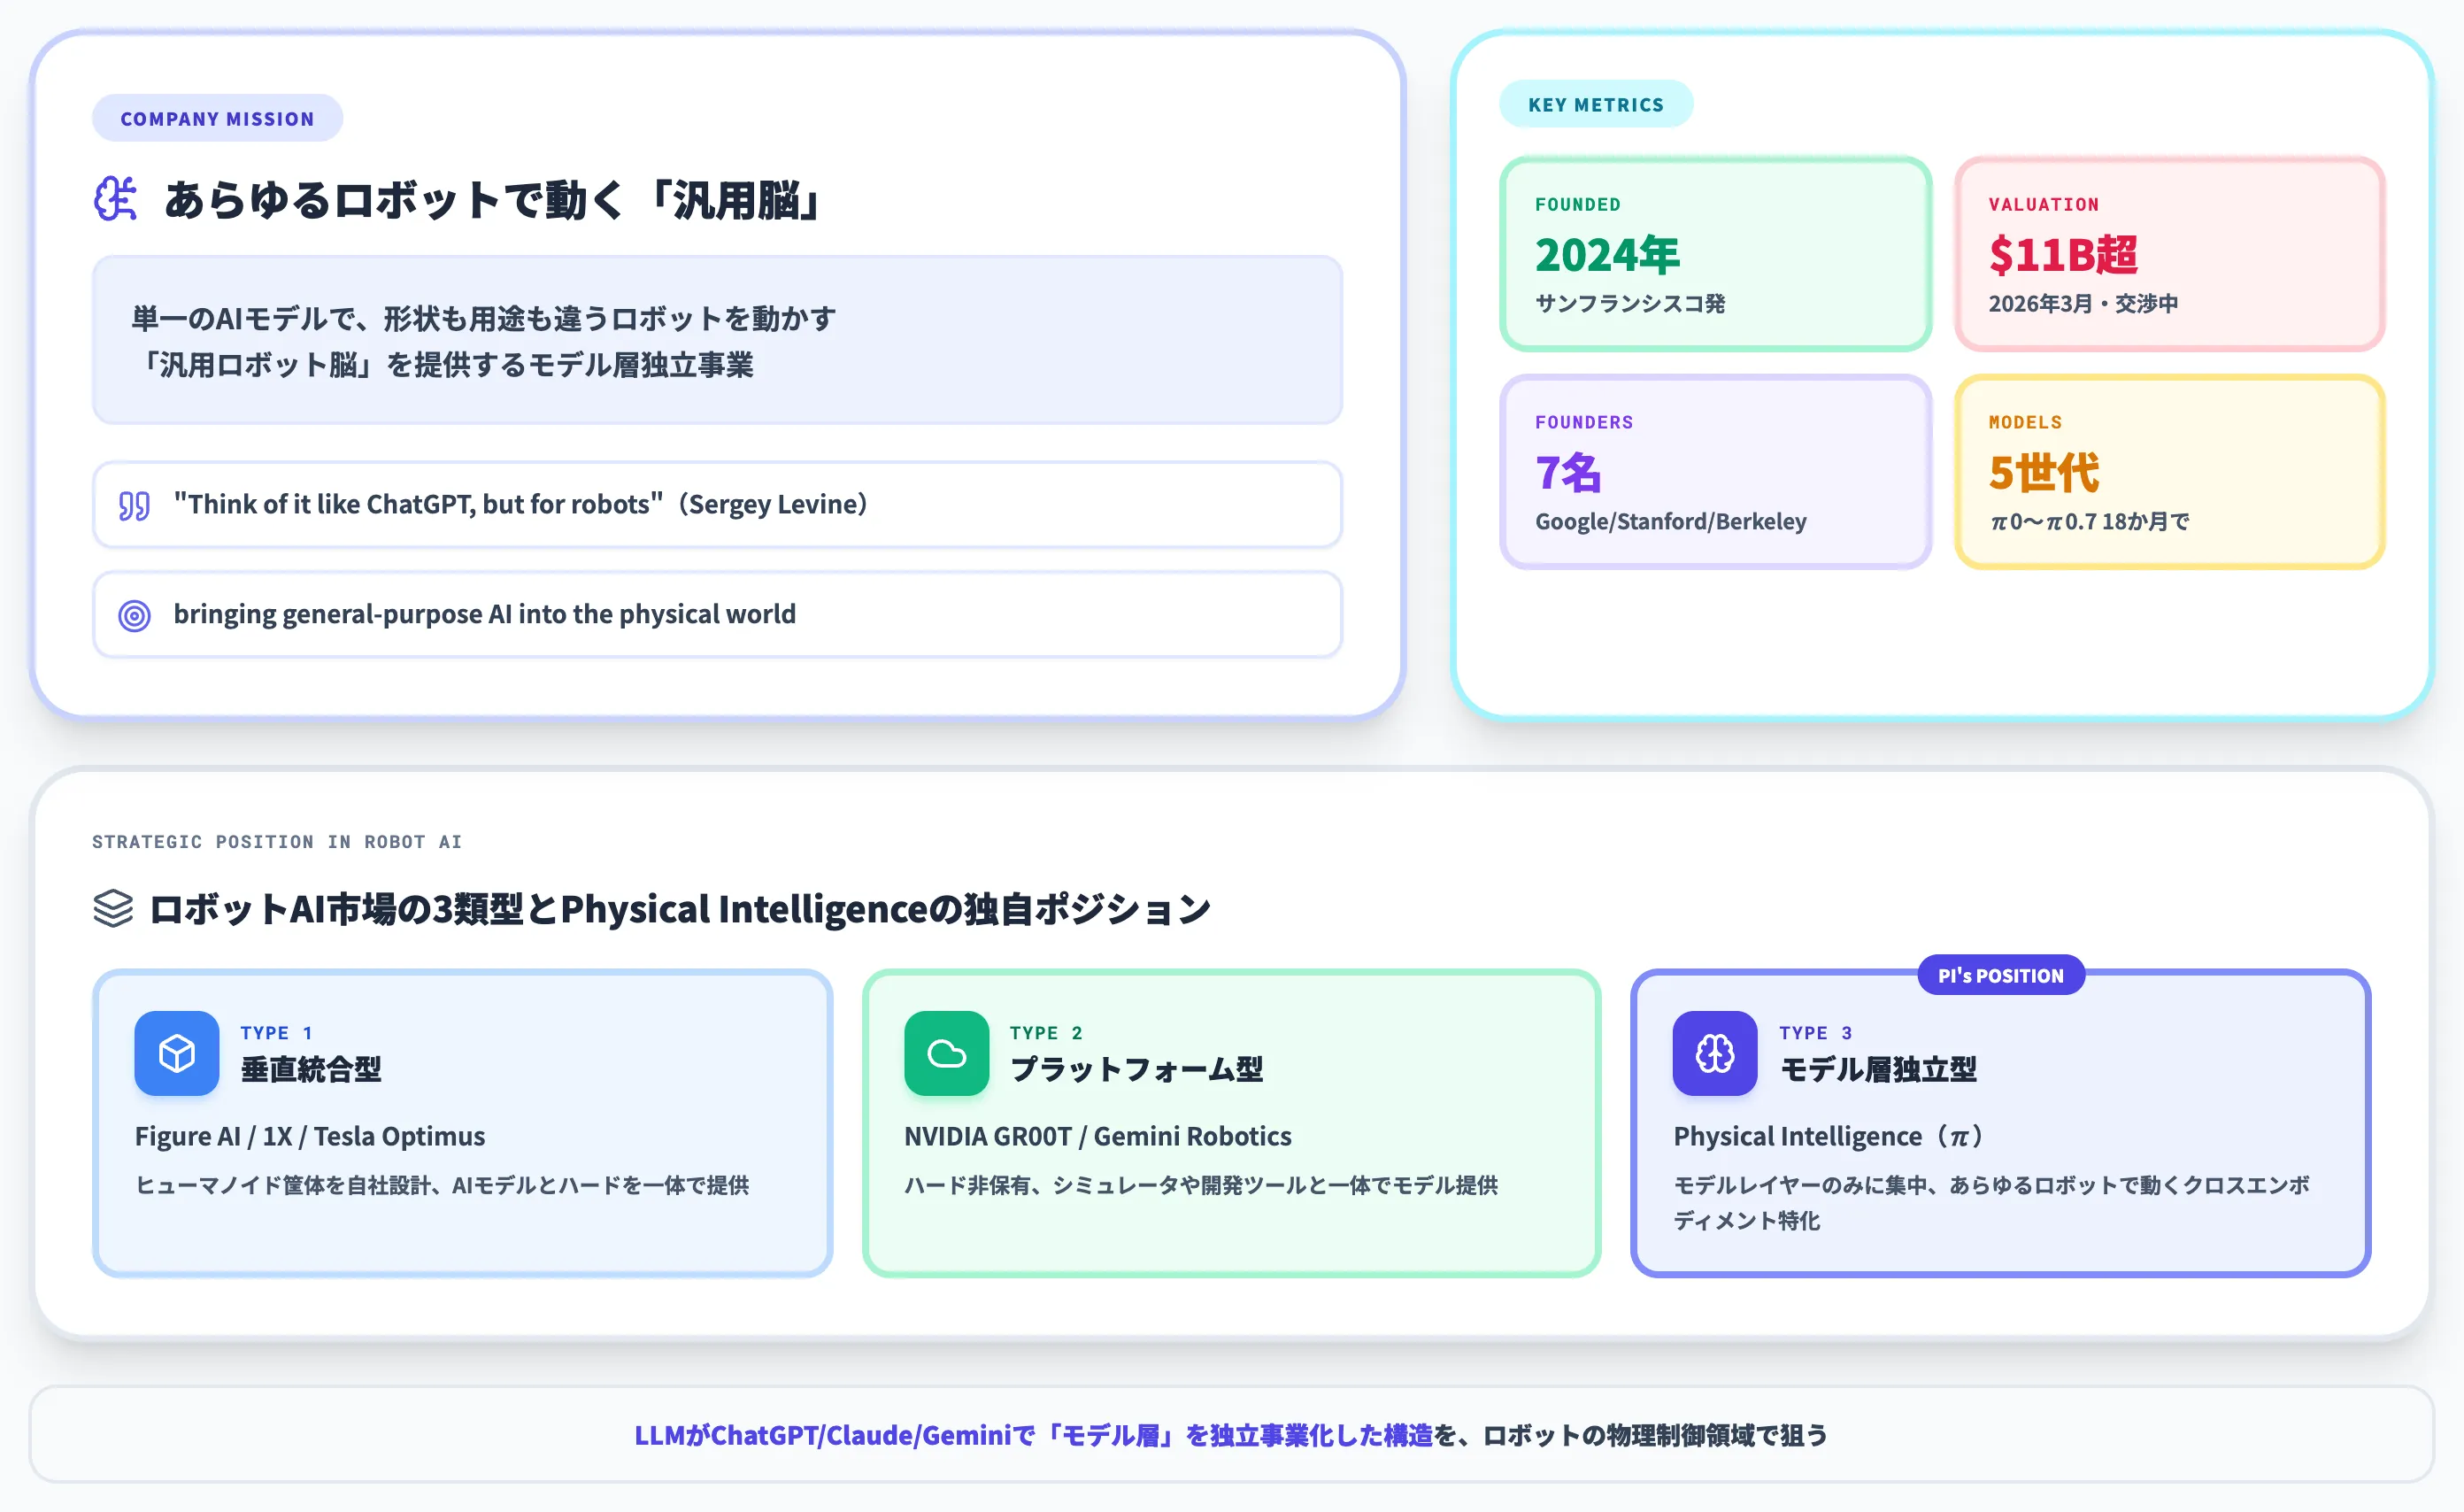This screenshot has width=2464, height=1512.
Task: Click the VALUATION label
Action: [2043, 204]
